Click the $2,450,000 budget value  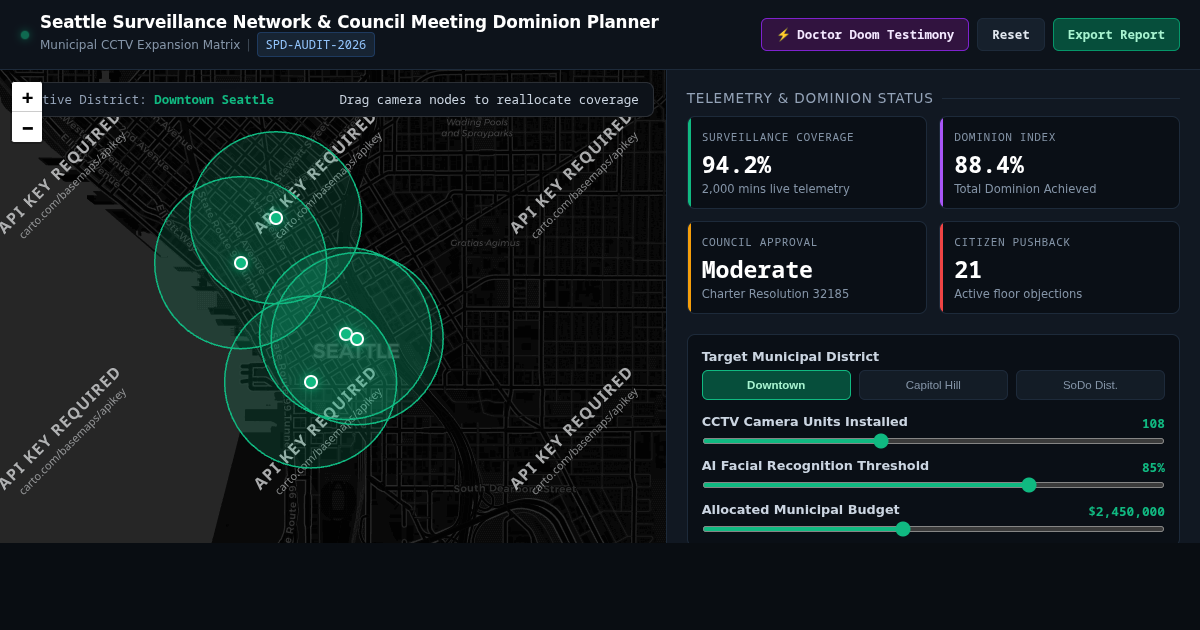1126,511
